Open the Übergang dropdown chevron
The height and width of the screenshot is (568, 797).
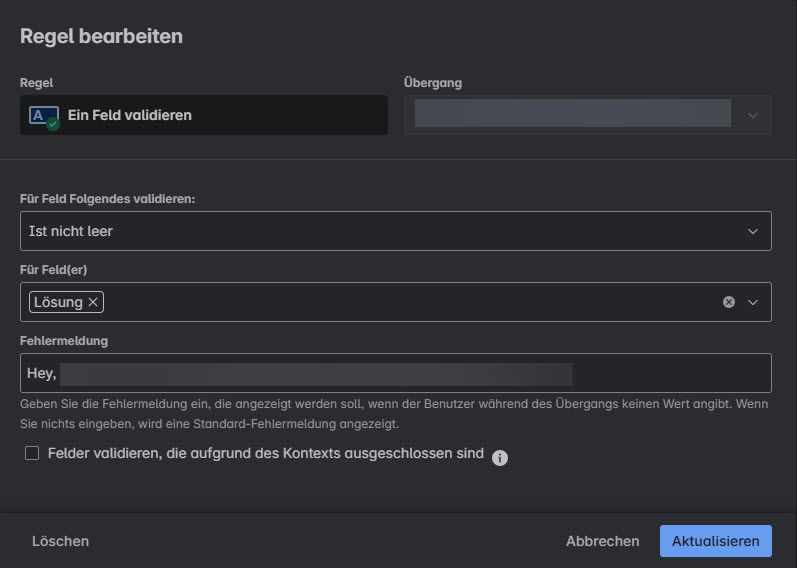pos(753,115)
